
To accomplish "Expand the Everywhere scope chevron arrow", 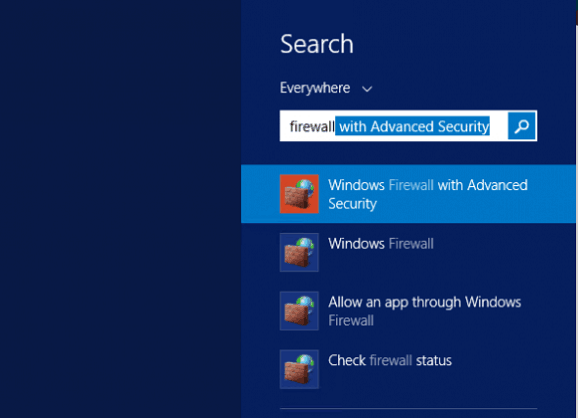I will click(367, 89).
